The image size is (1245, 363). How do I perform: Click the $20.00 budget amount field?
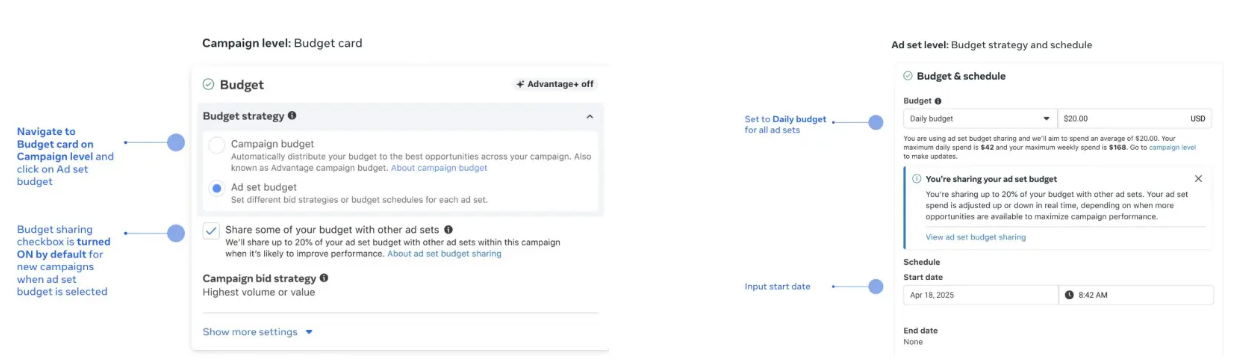(x=1135, y=118)
